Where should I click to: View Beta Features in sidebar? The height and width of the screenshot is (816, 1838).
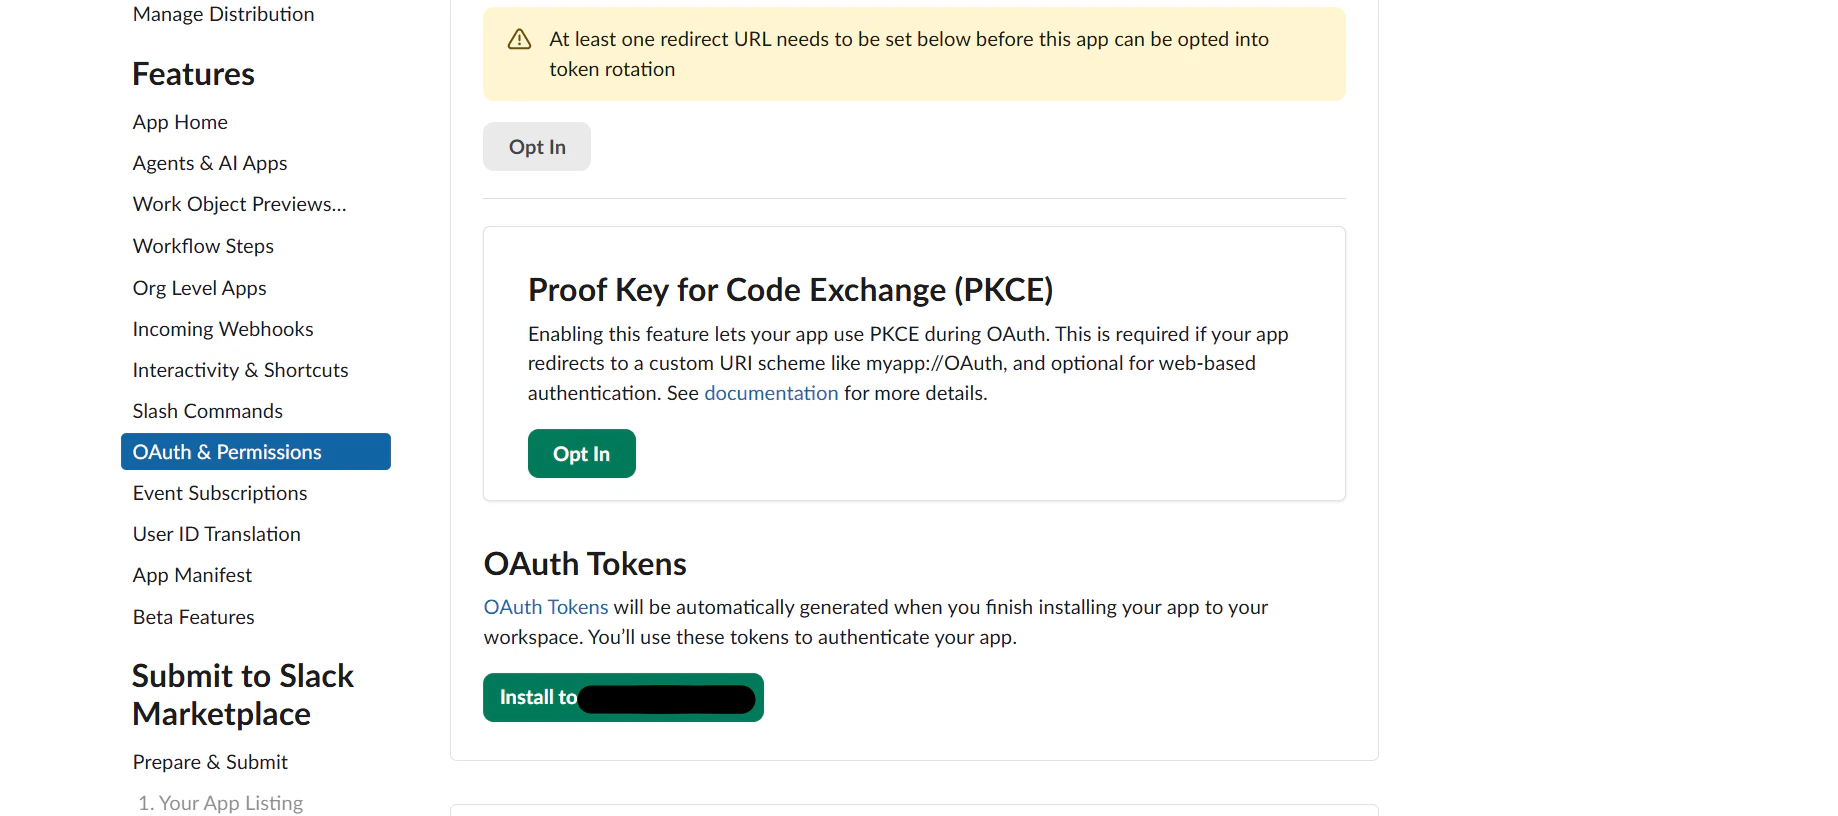194,617
